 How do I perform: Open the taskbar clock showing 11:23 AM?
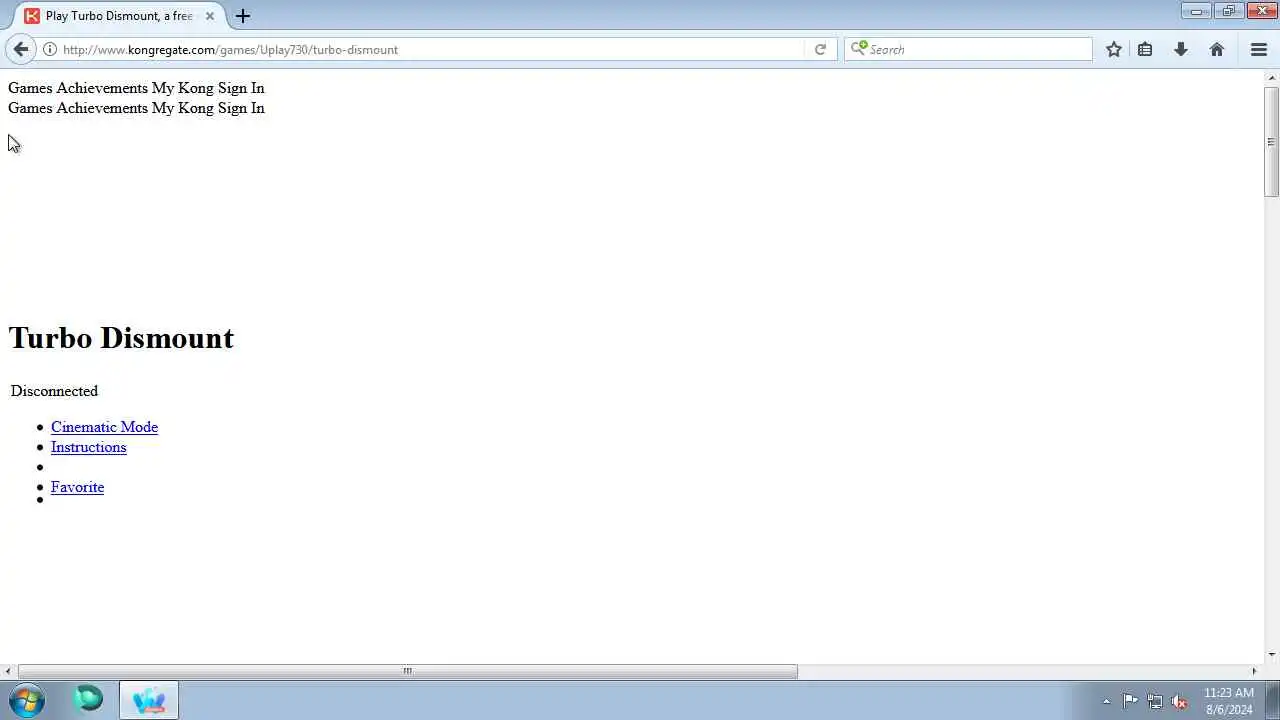(x=1229, y=701)
